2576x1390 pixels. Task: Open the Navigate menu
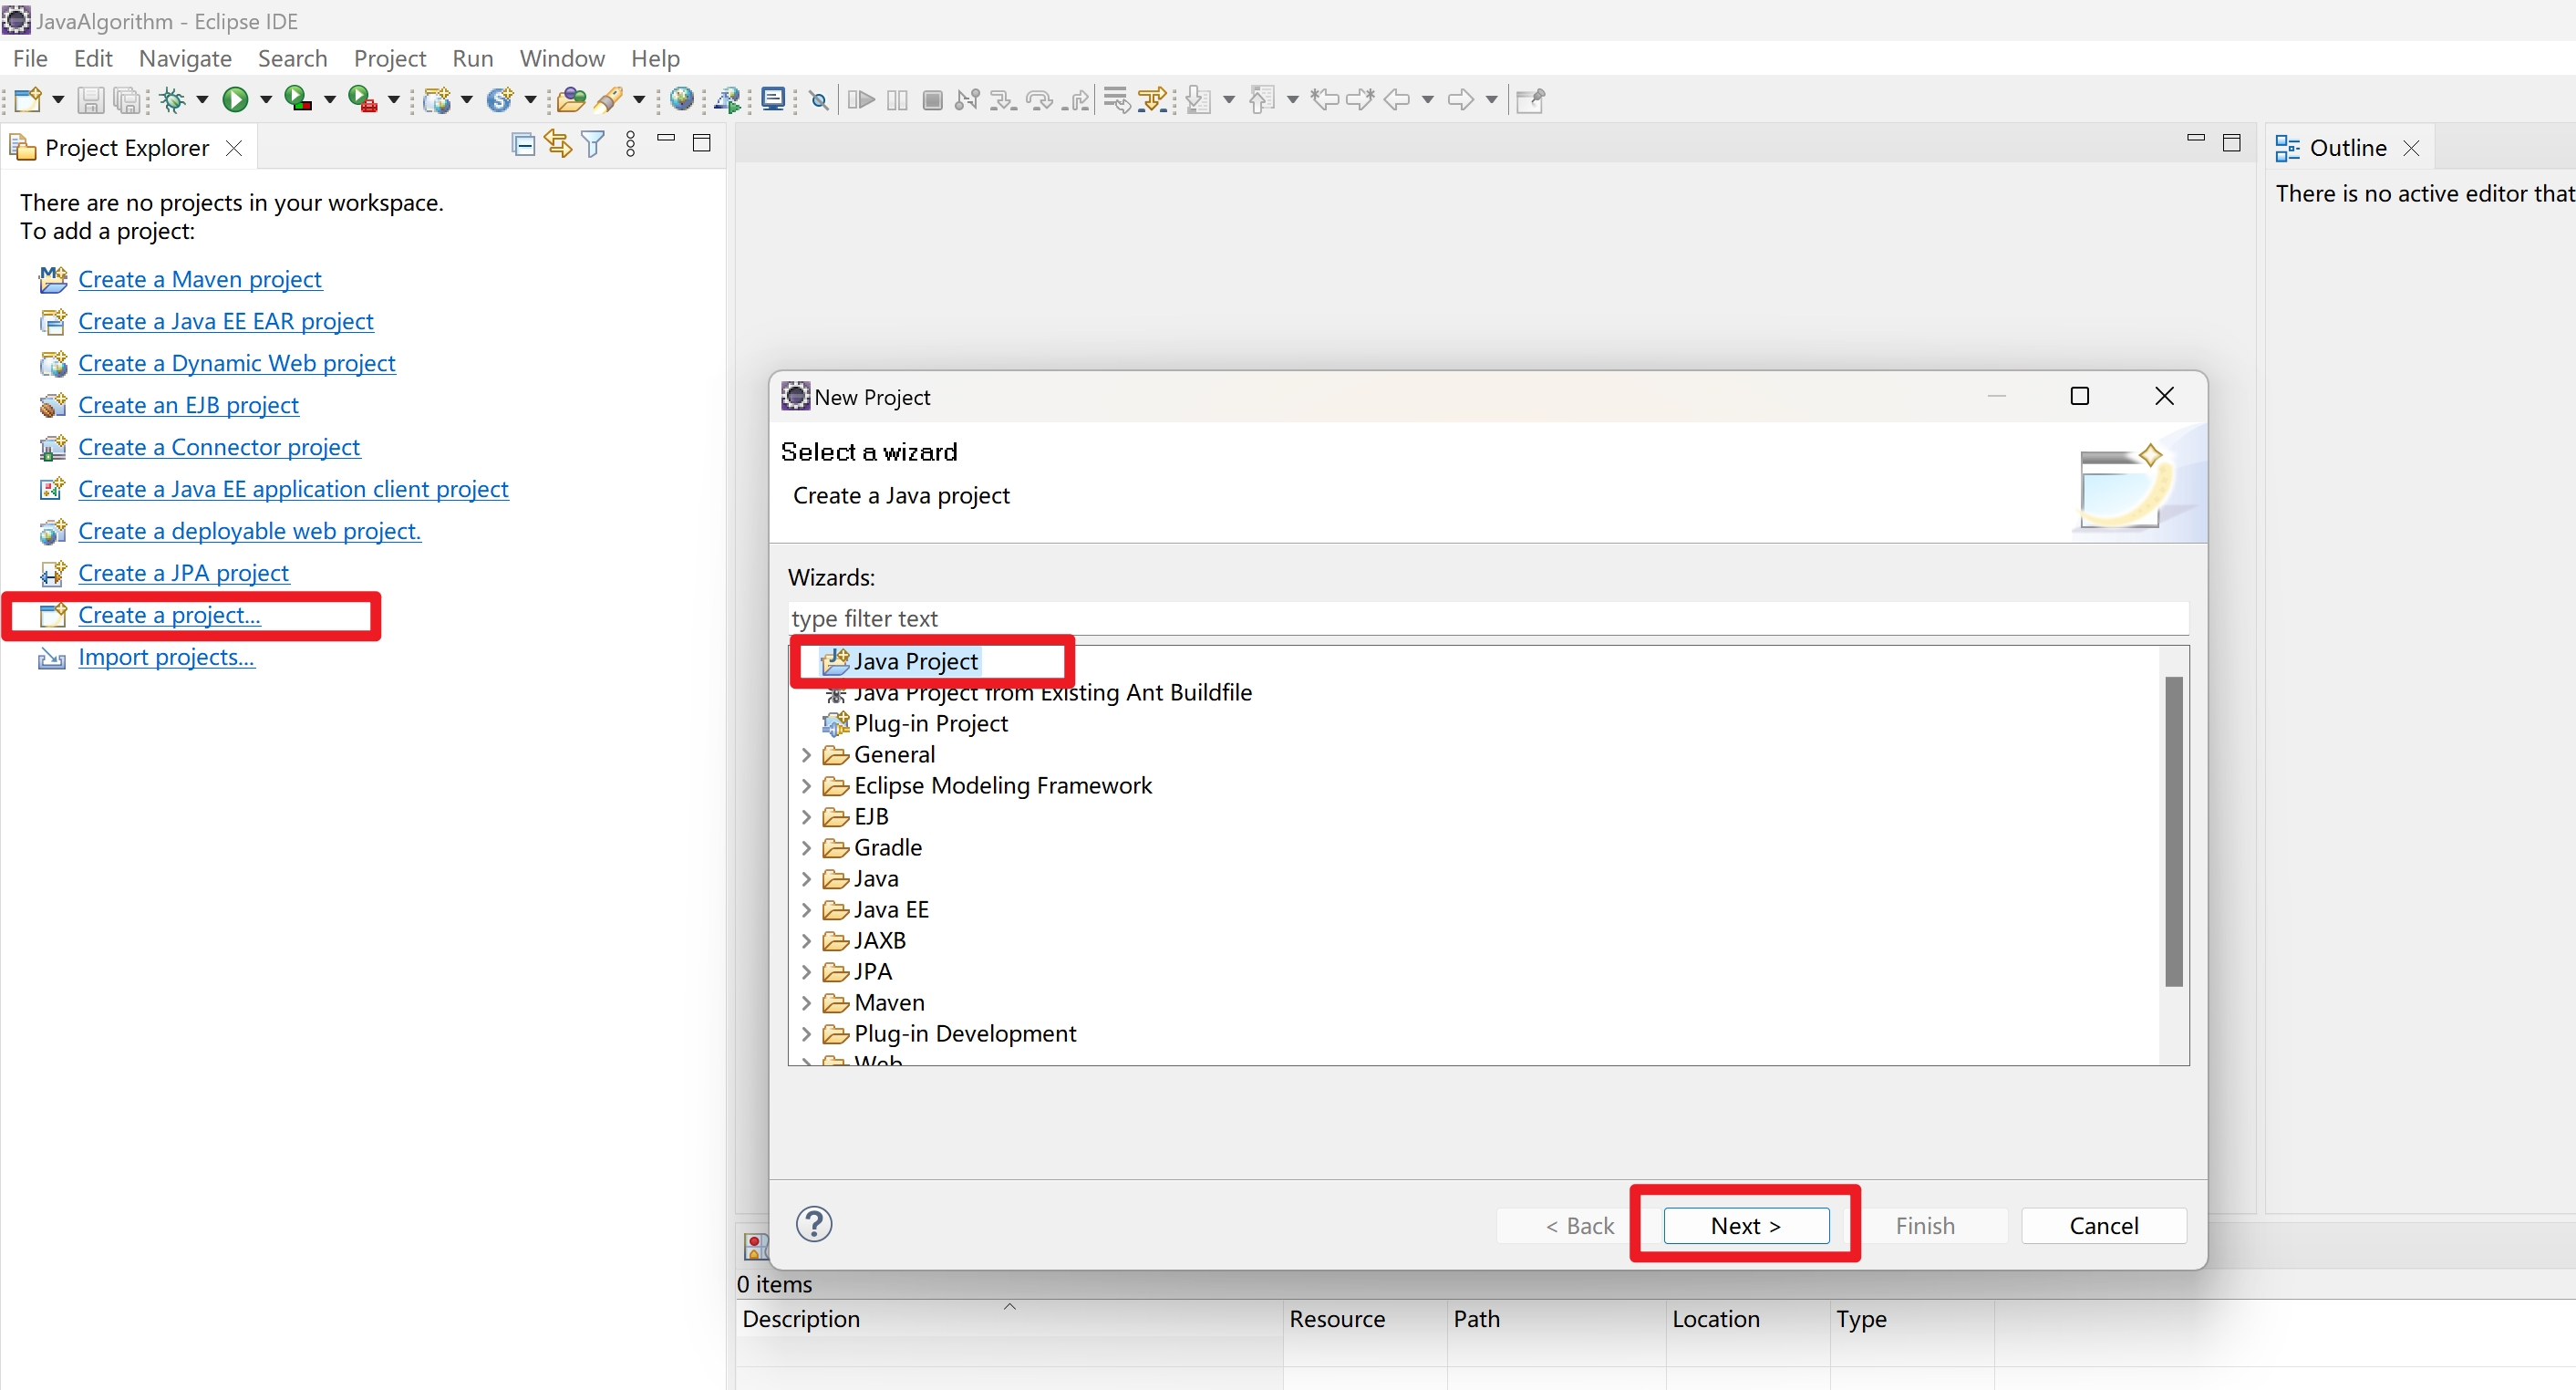pyautogui.click(x=185, y=58)
